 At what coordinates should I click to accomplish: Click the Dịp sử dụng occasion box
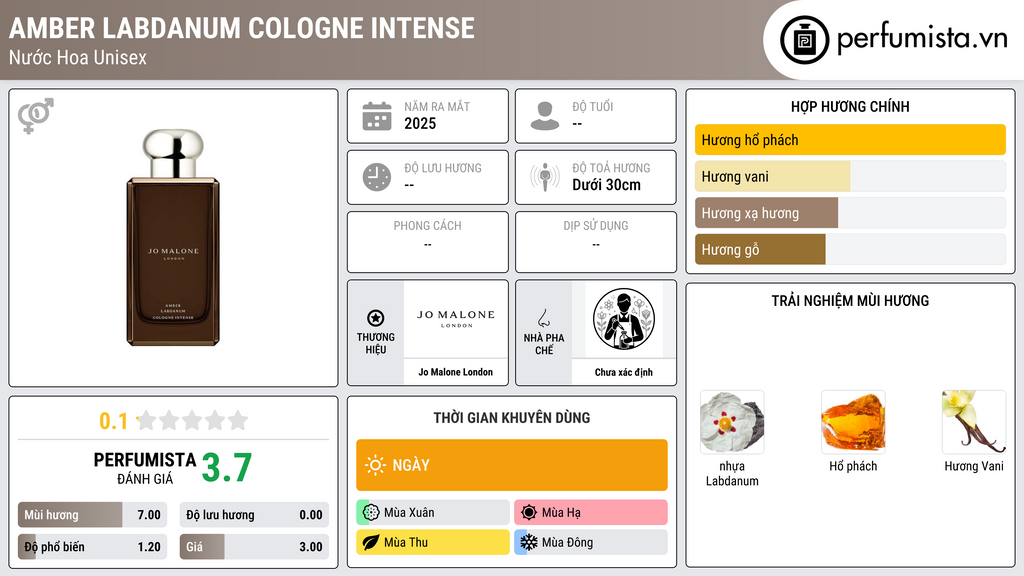point(596,242)
